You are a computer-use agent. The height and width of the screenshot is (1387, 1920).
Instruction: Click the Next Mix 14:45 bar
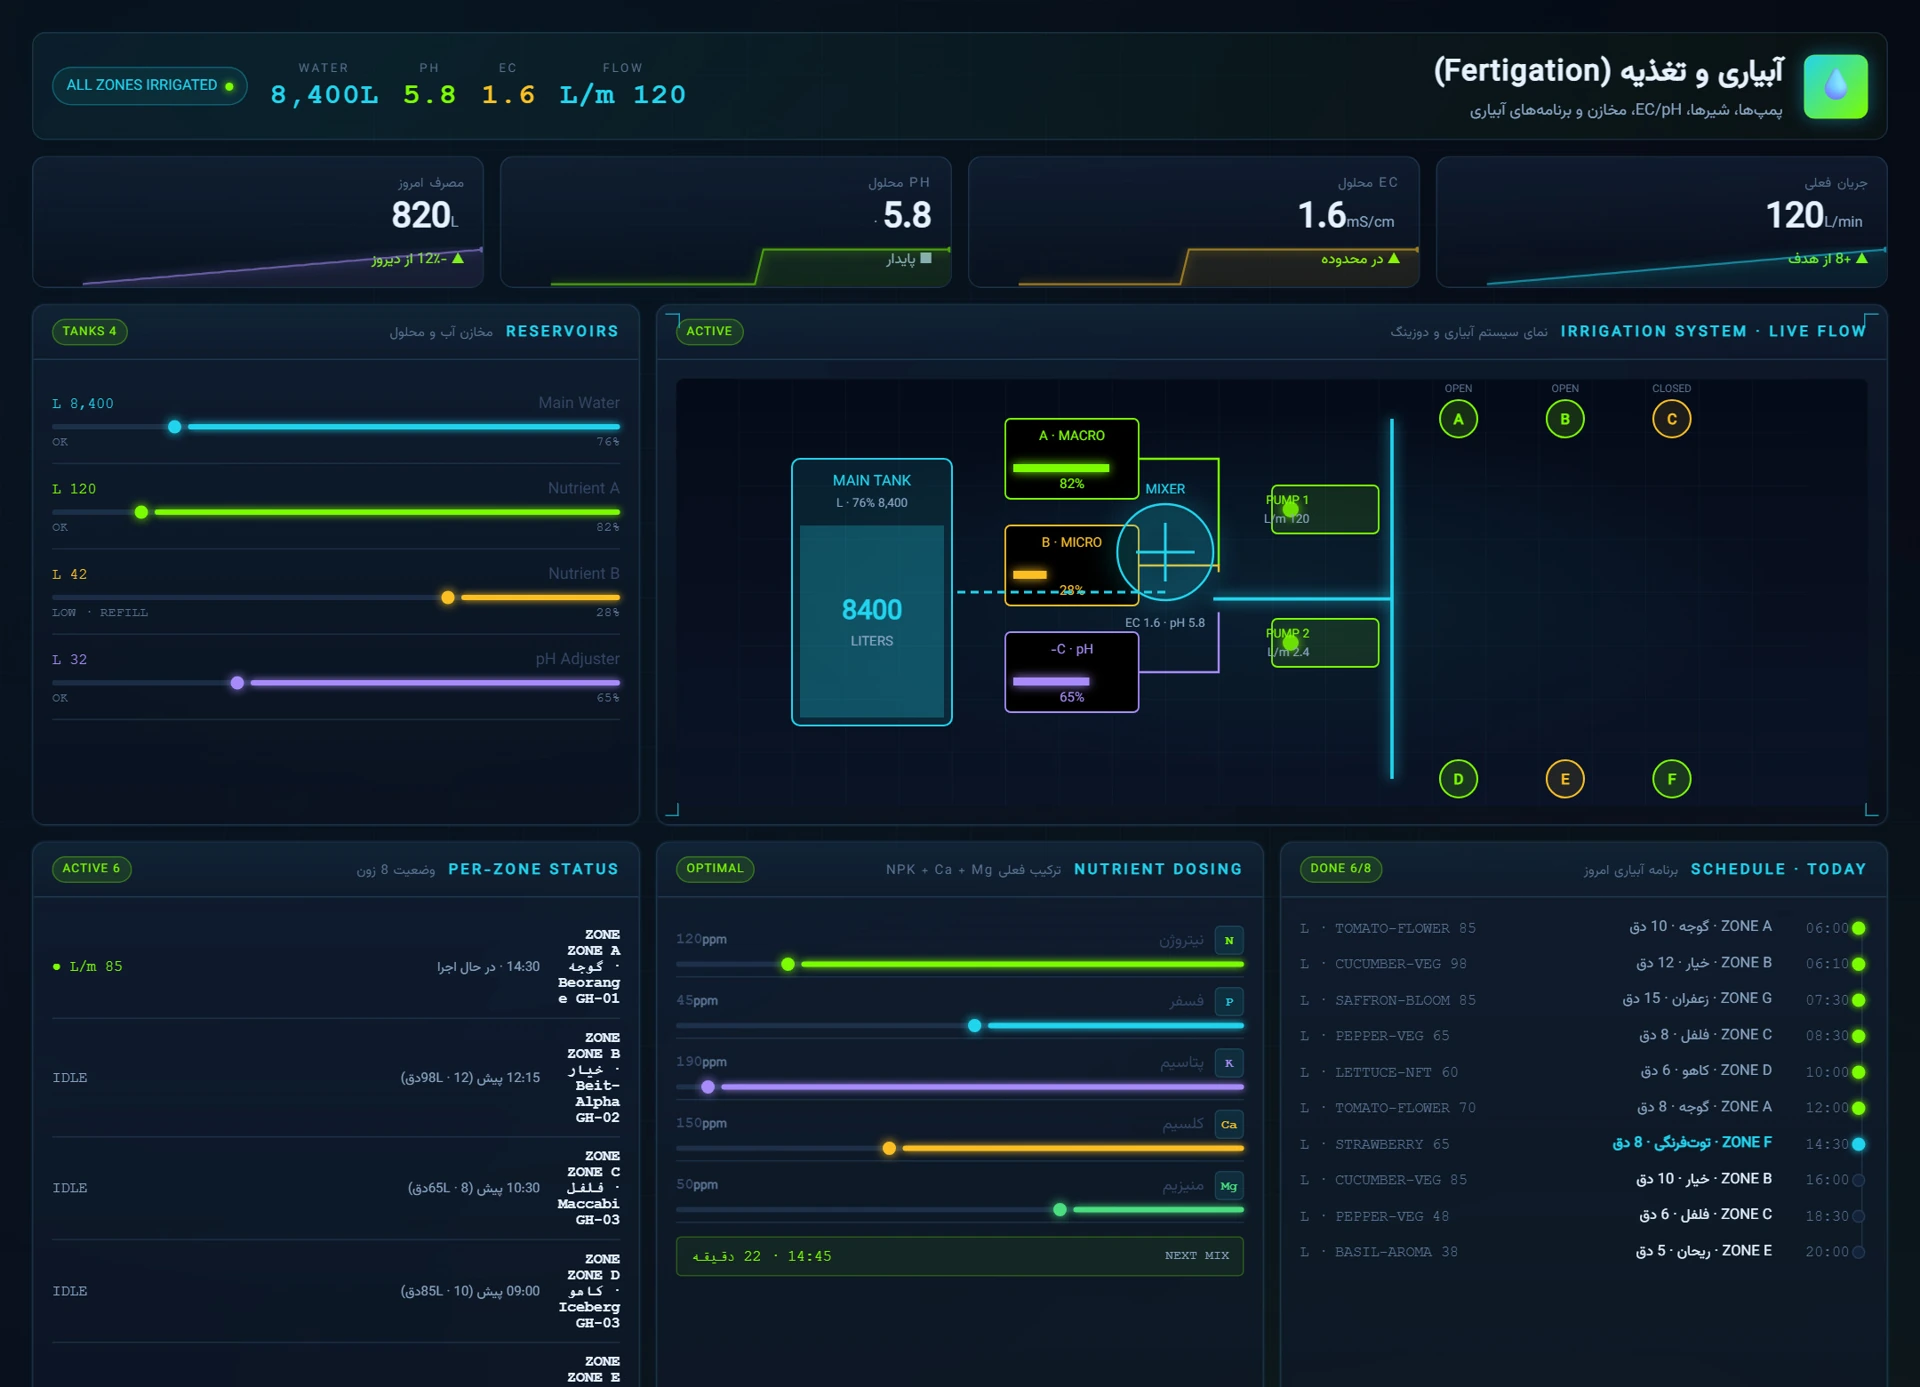(960, 1256)
